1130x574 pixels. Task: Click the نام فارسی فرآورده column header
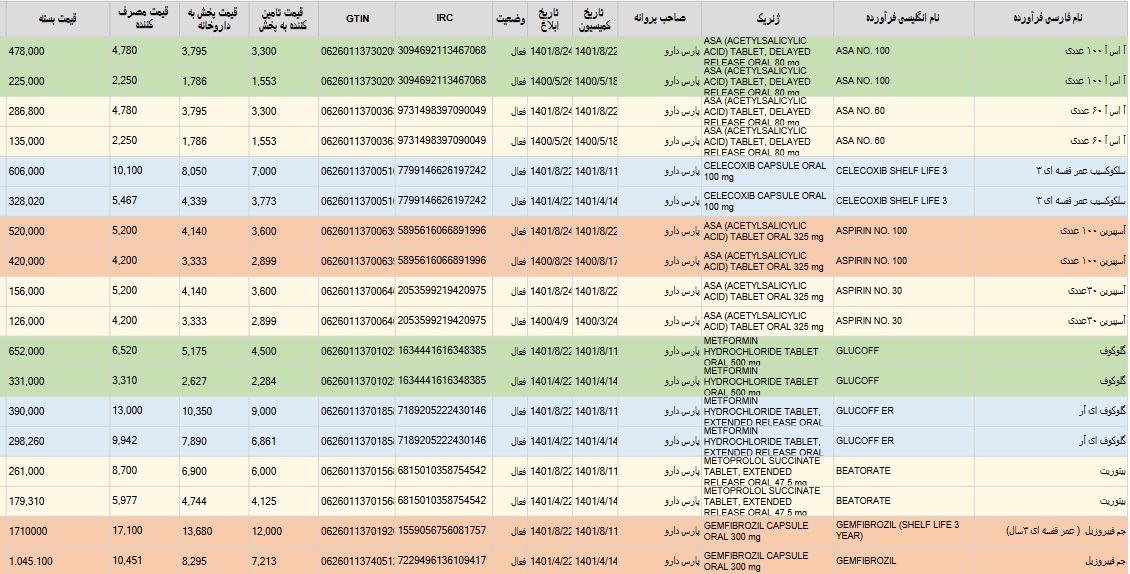click(x=1051, y=19)
